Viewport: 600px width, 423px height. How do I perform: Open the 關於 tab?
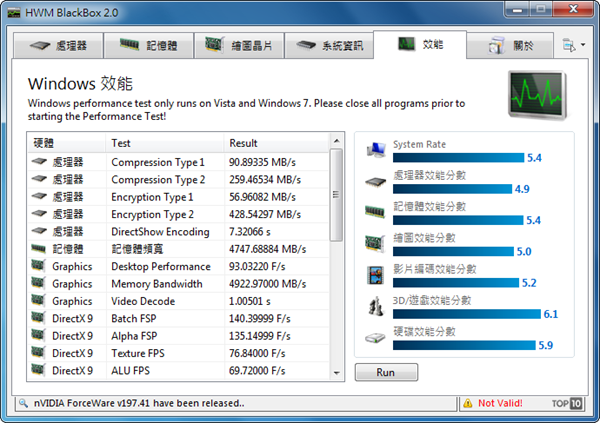tap(510, 46)
